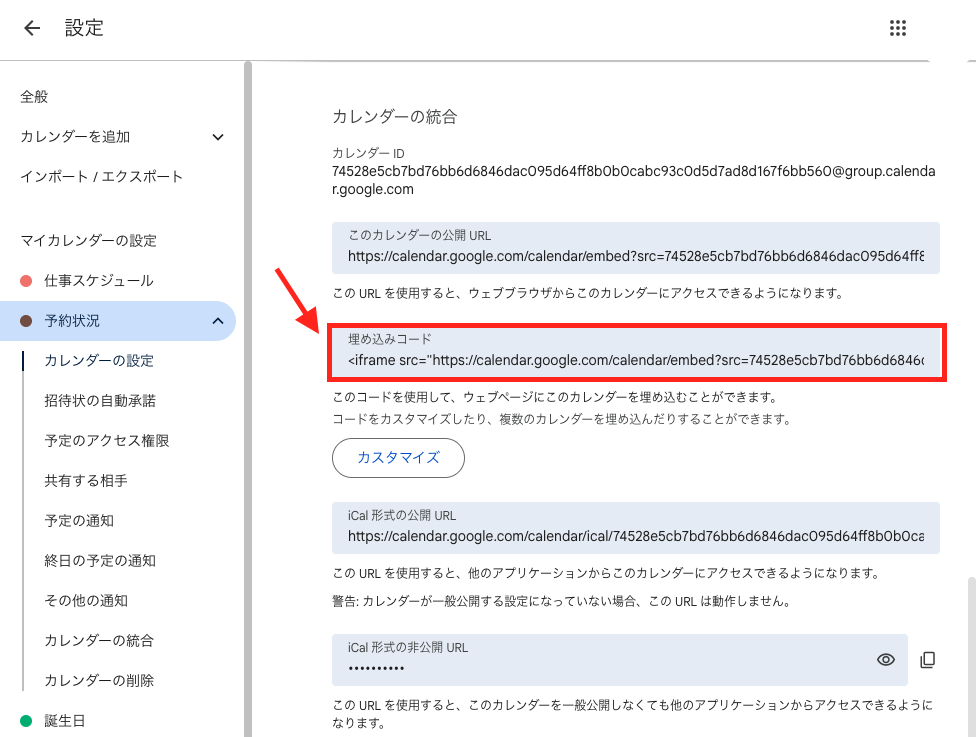Go to 招待状の自動承諾 section
The width and height of the screenshot is (976, 737).
(x=100, y=400)
